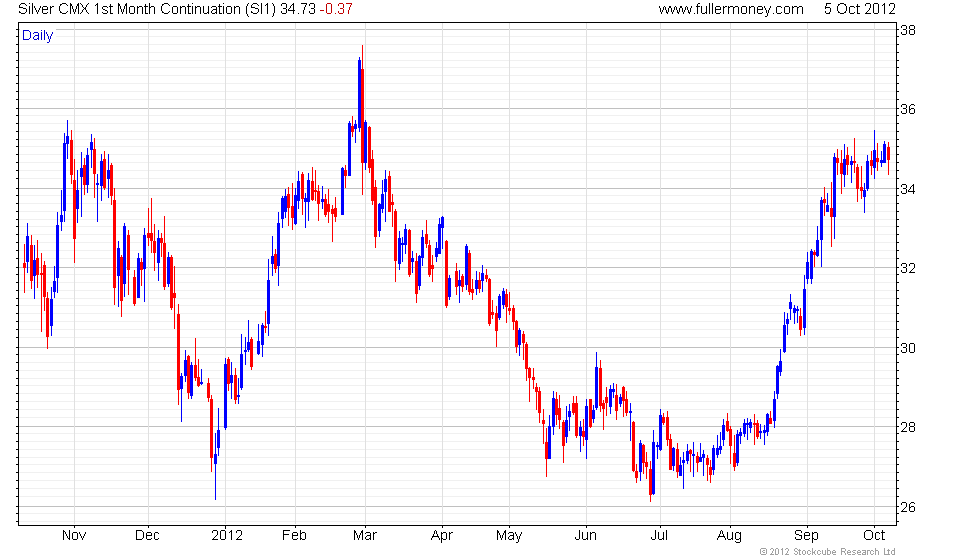Image resolution: width=980 pixels, height=560 pixels.
Task: Click the Nov month label on time axis
Action: [x=74, y=536]
